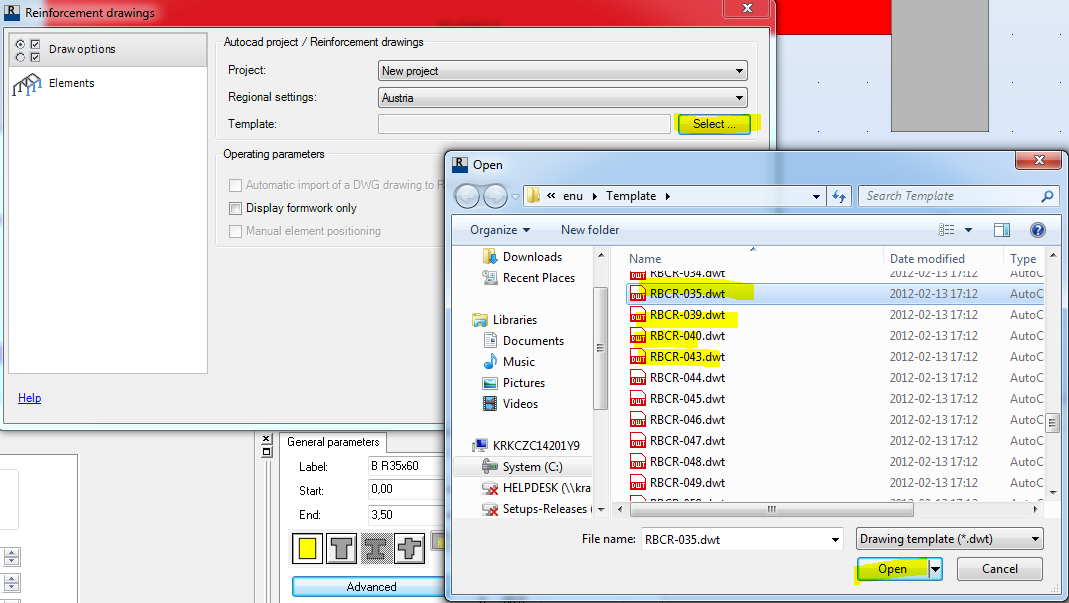Select the second radio button under Draw options

pos(21,56)
